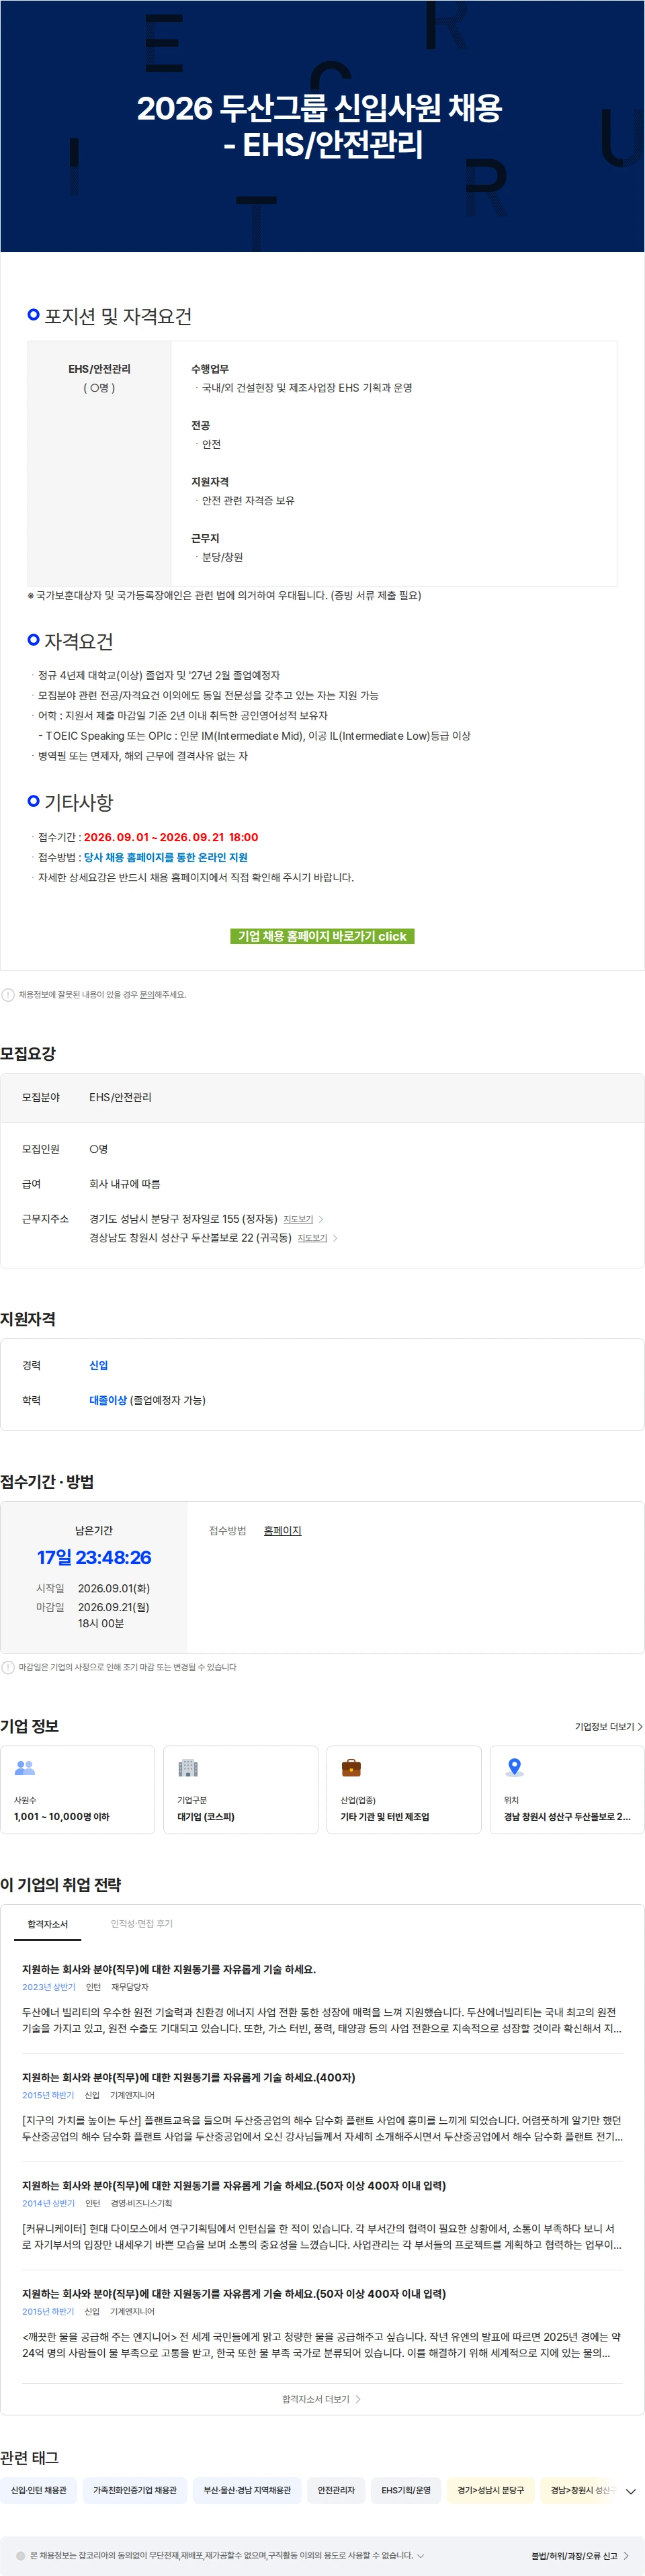Click the 신입 career requirement link
This screenshot has width=645, height=2576.
[x=98, y=1365]
